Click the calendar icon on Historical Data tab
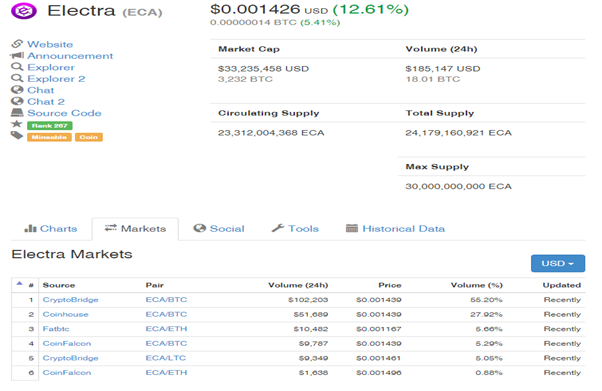Image resolution: width=602 pixels, height=391 pixels. [x=352, y=228]
